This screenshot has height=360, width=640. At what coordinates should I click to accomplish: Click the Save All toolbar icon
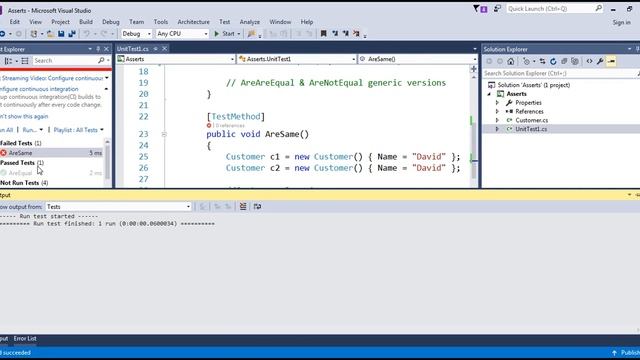pyautogui.click(x=72, y=34)
